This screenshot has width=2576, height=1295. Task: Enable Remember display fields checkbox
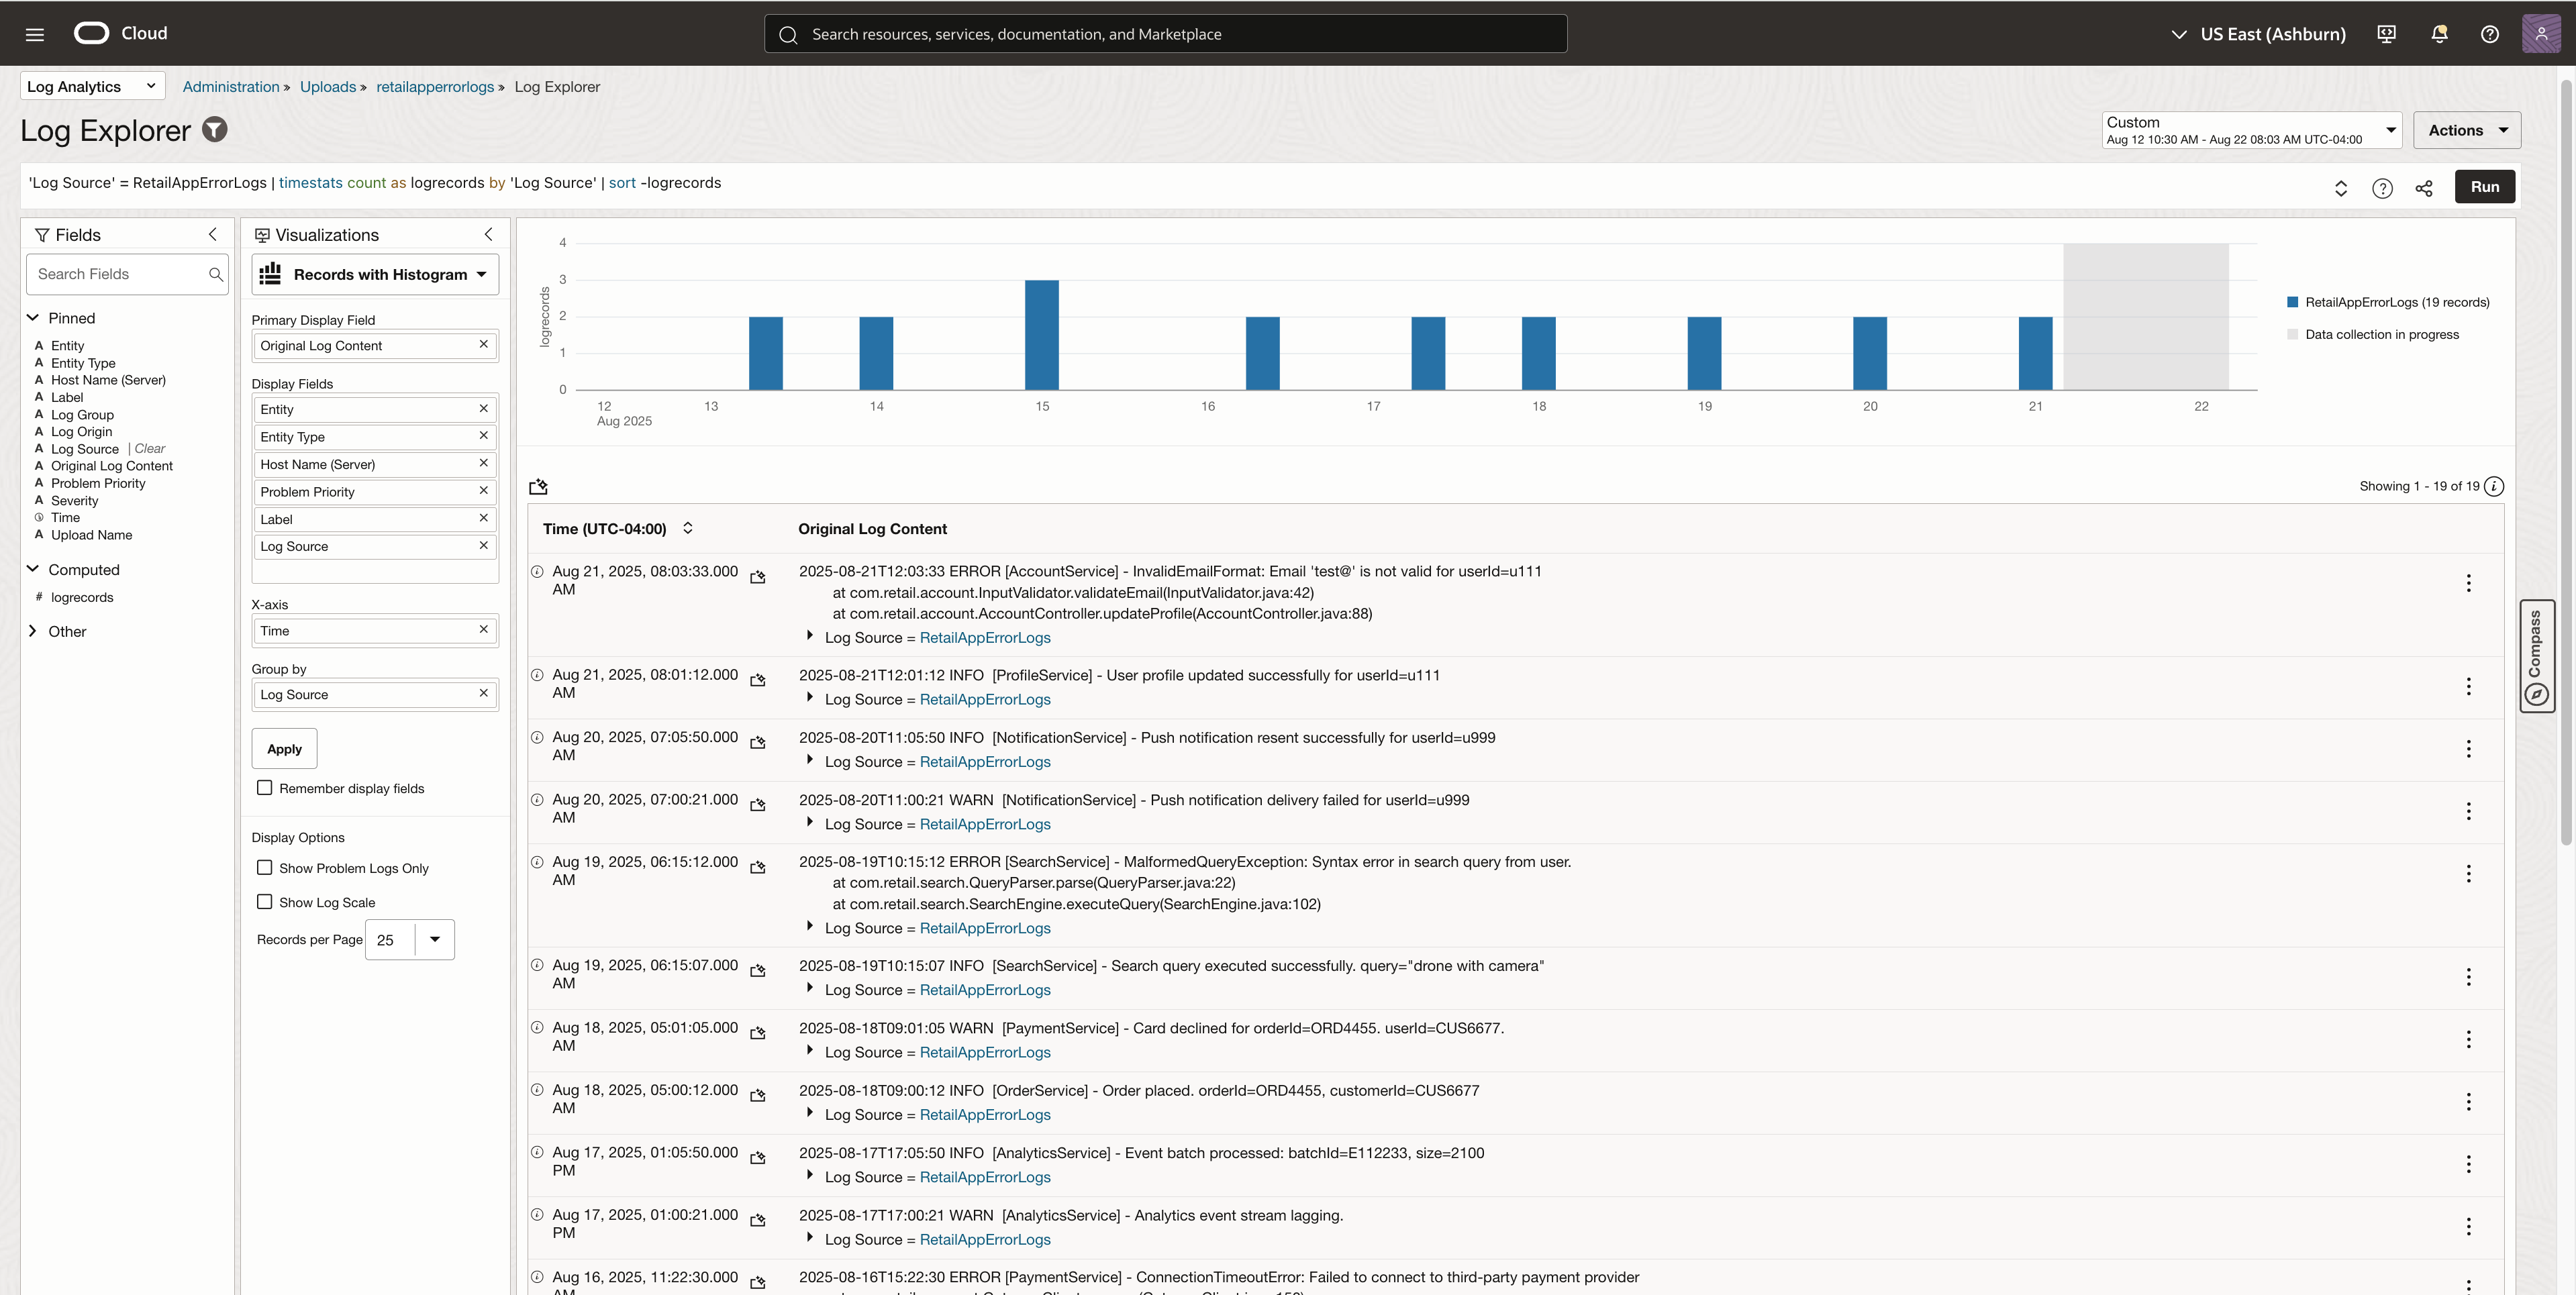point(265,788)
